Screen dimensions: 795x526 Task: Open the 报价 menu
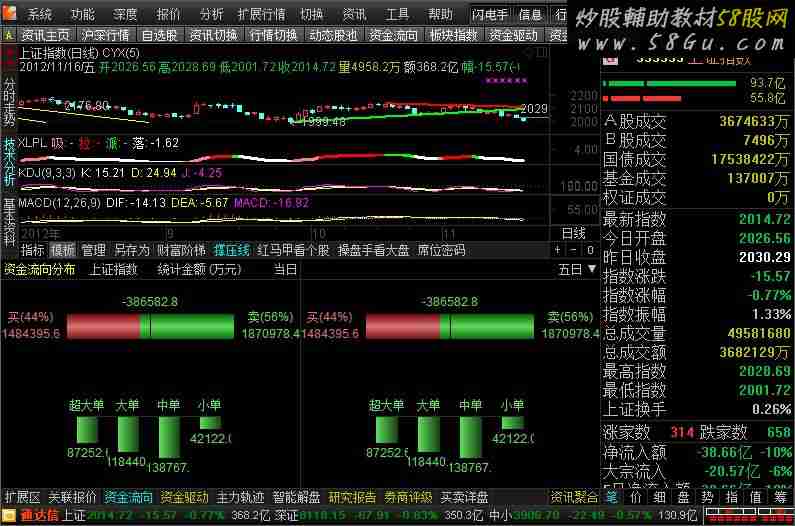click(168, 15)
